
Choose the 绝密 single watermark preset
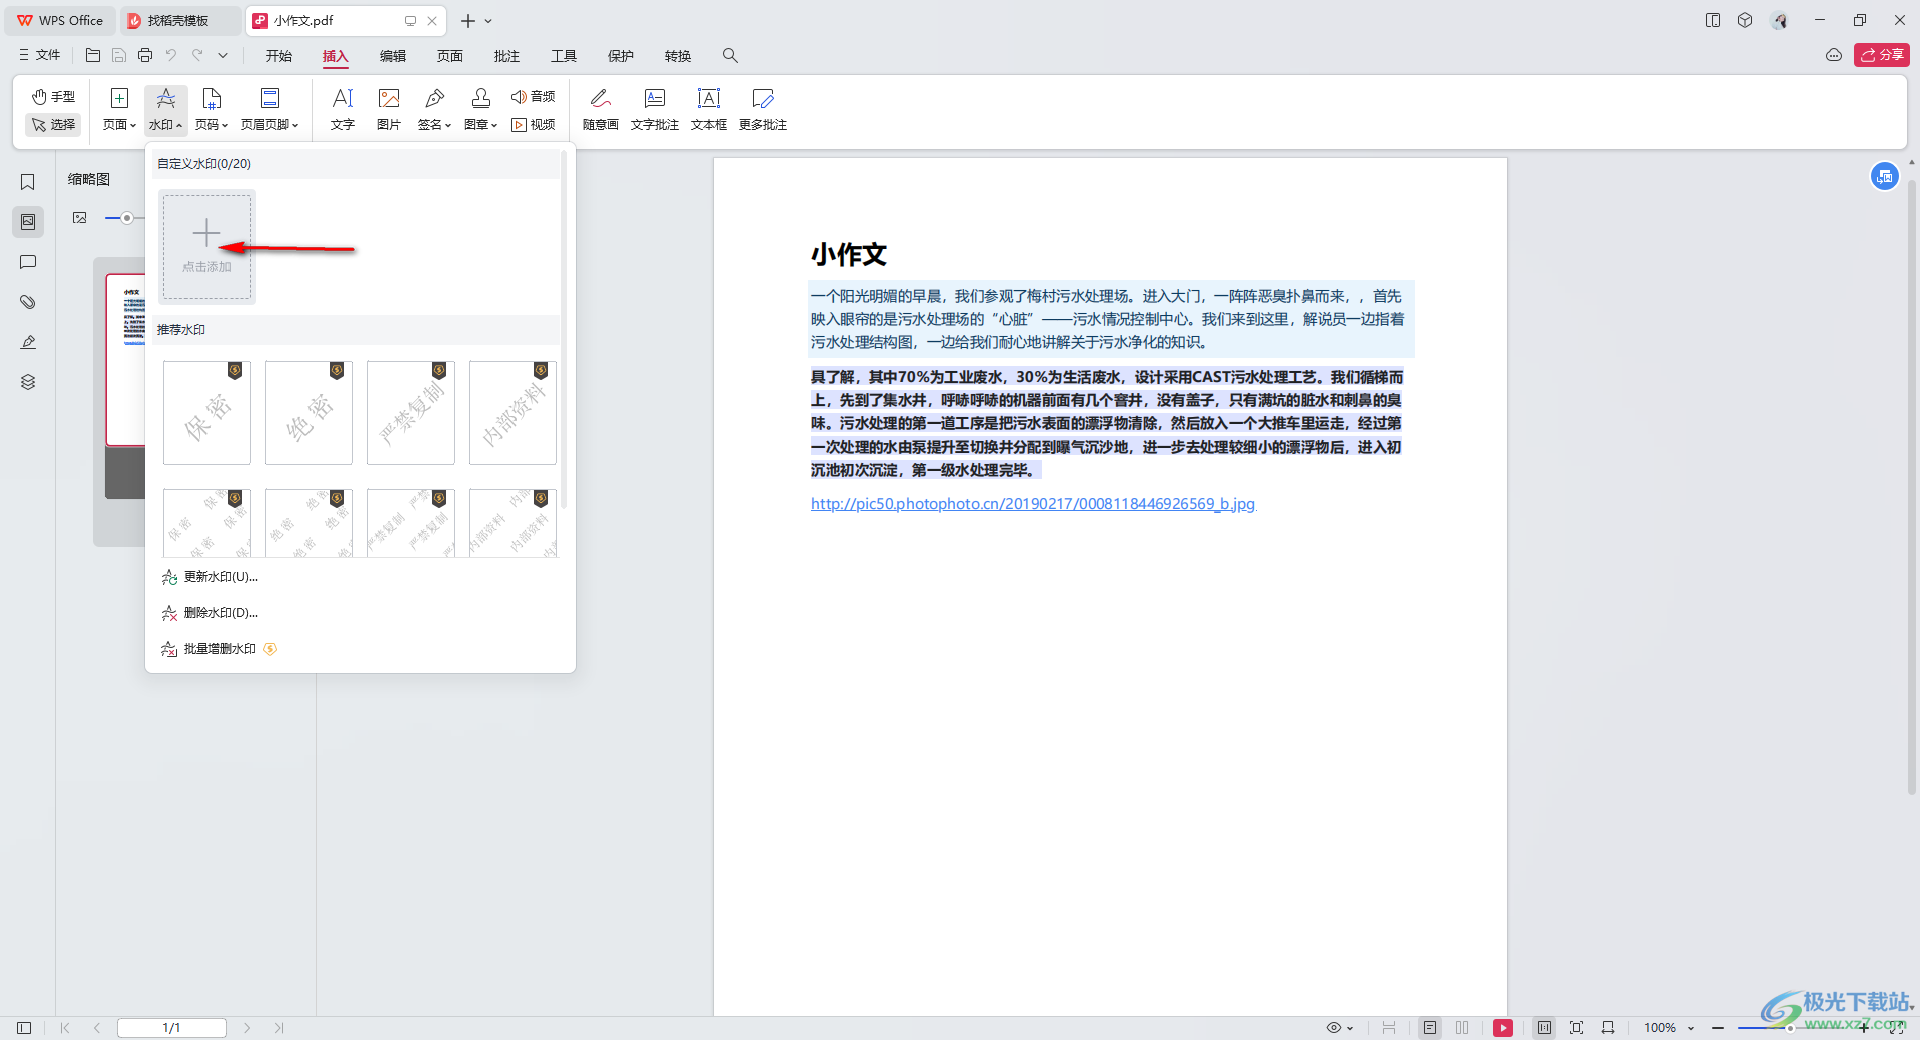[x=309, y=413]
